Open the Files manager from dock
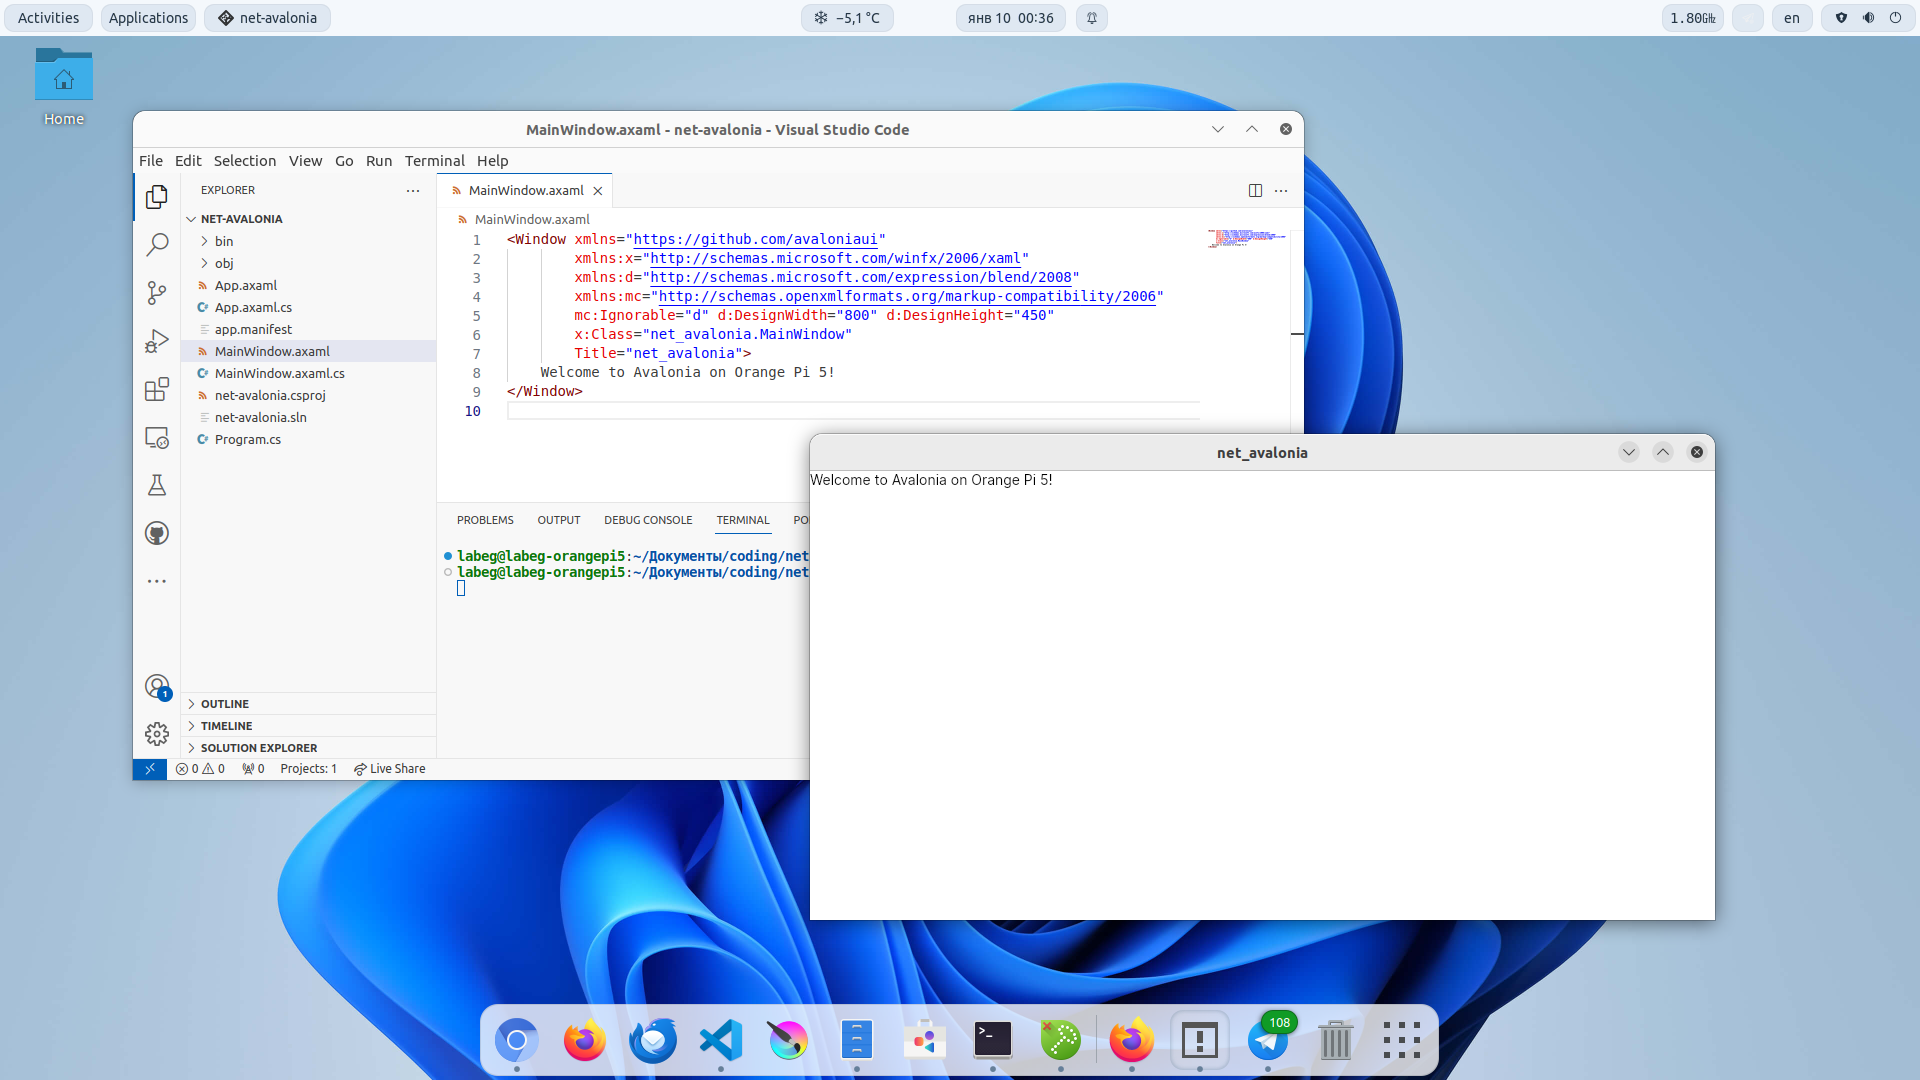Image resolution: width=1920 pixels, height=1080 pixels. (857, 1040)
